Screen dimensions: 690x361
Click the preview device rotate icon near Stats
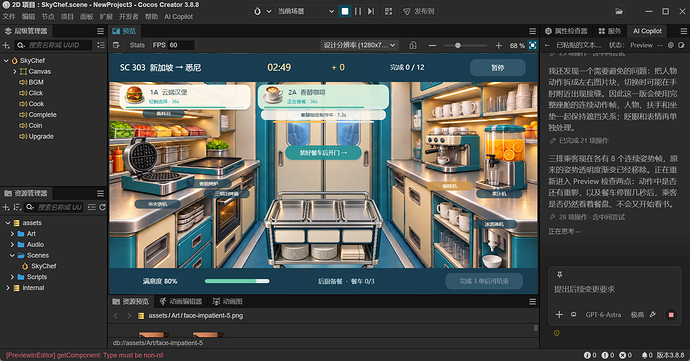[116, 45]
